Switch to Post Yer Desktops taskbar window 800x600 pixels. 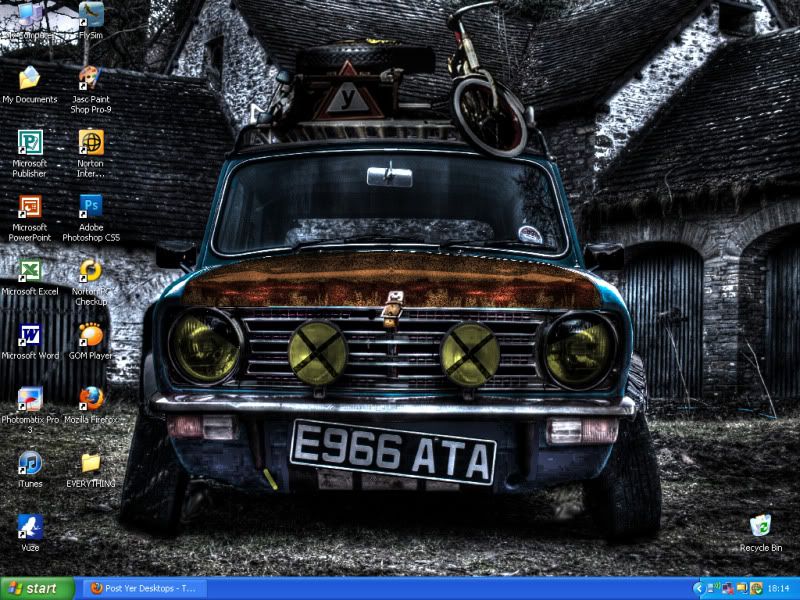coord(143,589)
